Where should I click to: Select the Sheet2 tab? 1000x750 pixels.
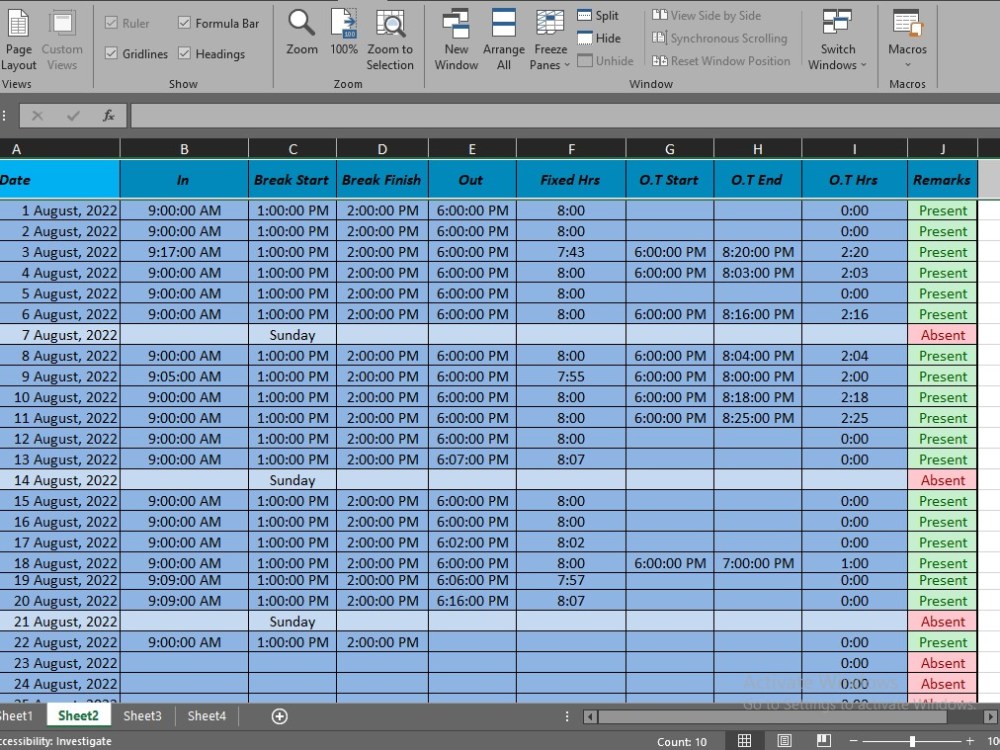tap(78, 716)
